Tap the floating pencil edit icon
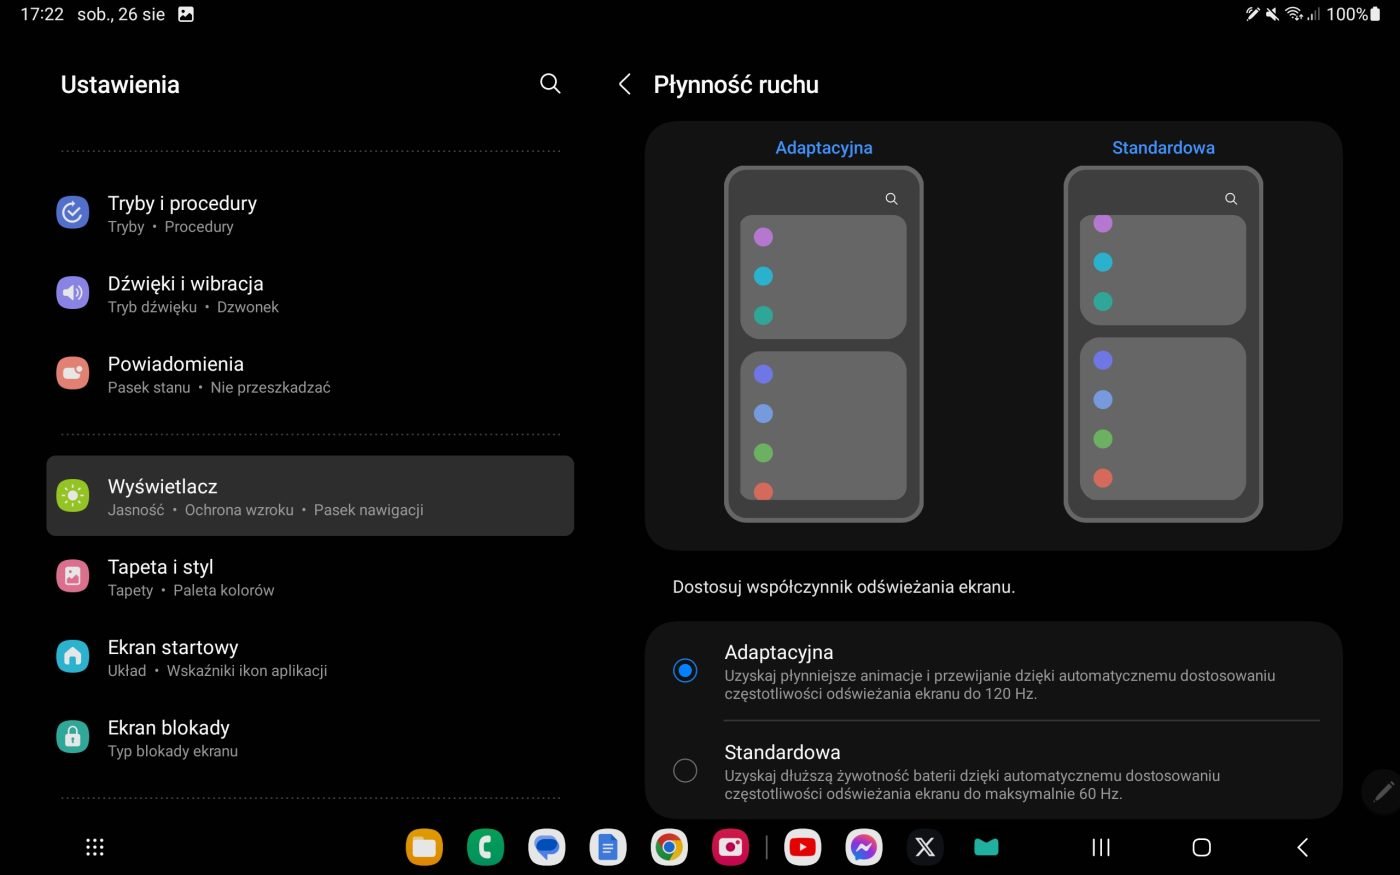 pyautogui.click(x=1383, y=791)
